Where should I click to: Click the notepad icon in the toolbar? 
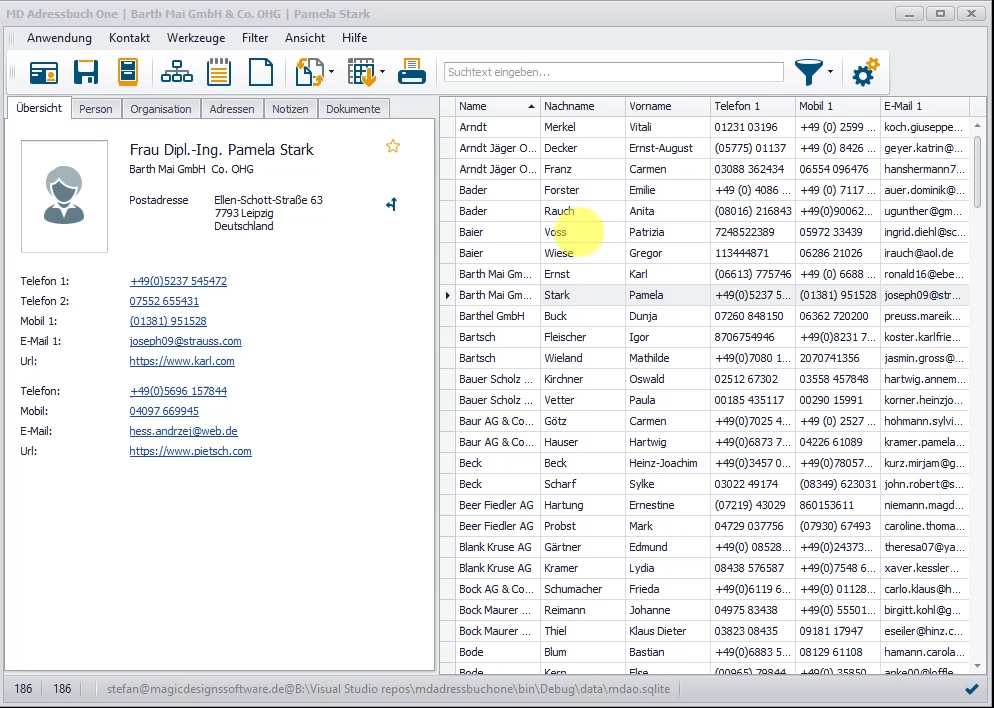pos(219,72)
